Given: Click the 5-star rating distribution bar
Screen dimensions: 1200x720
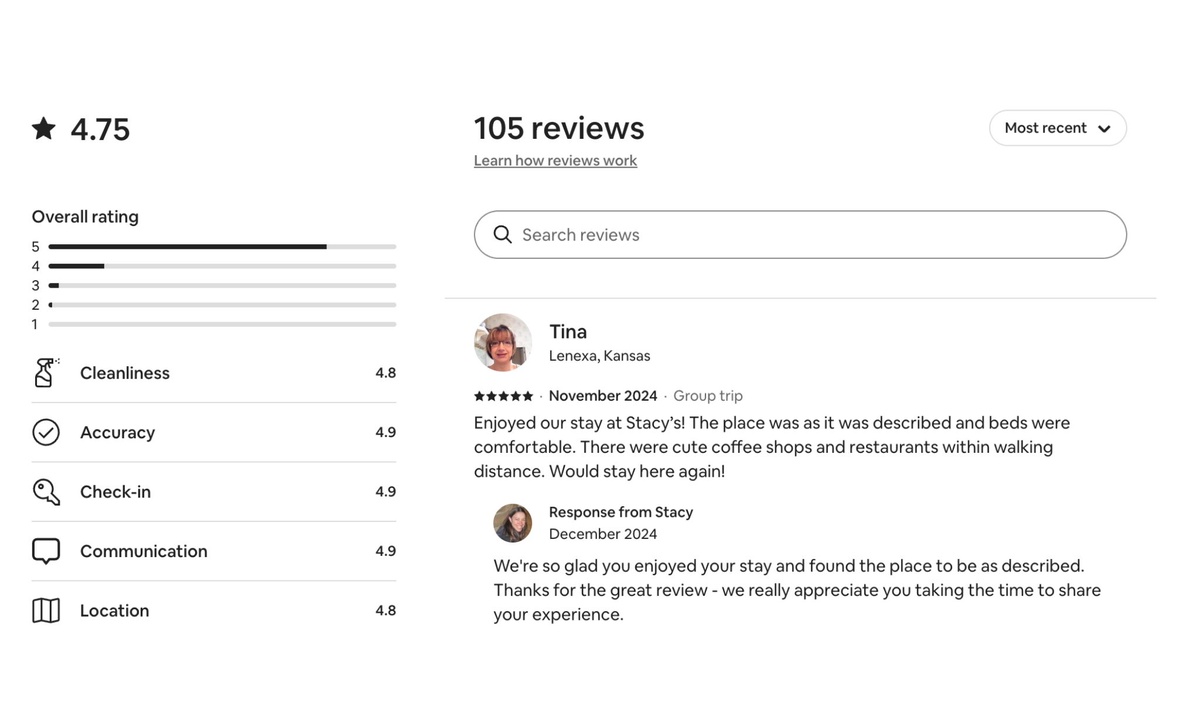Looking at the screenshot, I should [x=222, y=246].
